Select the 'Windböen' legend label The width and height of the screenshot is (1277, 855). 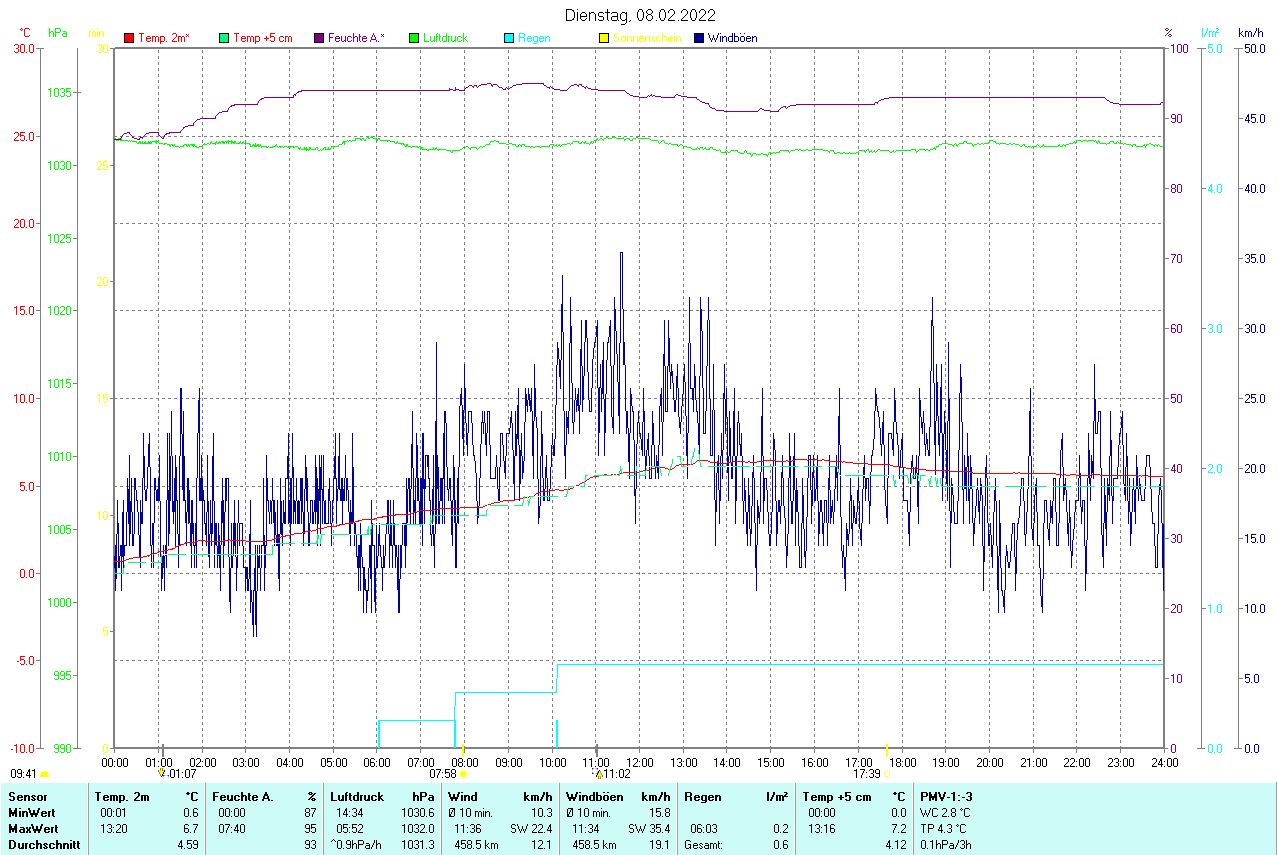pyautogui.click(x=733, y=38)
